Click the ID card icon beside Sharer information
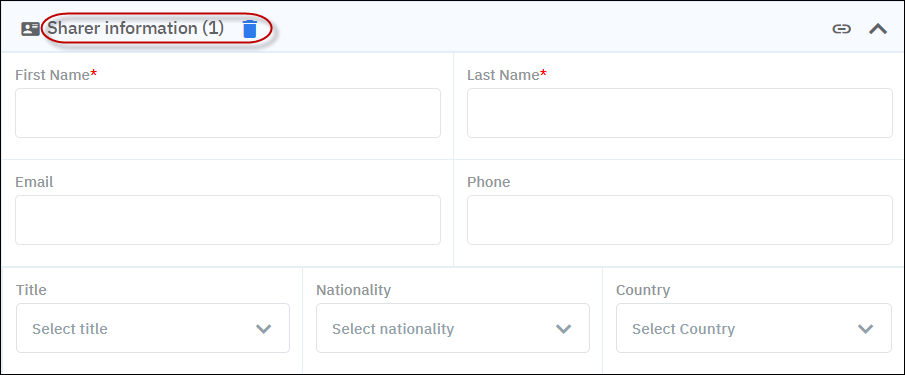The height and width of the screenshot is (375, 905). click(x=30, y=29)
